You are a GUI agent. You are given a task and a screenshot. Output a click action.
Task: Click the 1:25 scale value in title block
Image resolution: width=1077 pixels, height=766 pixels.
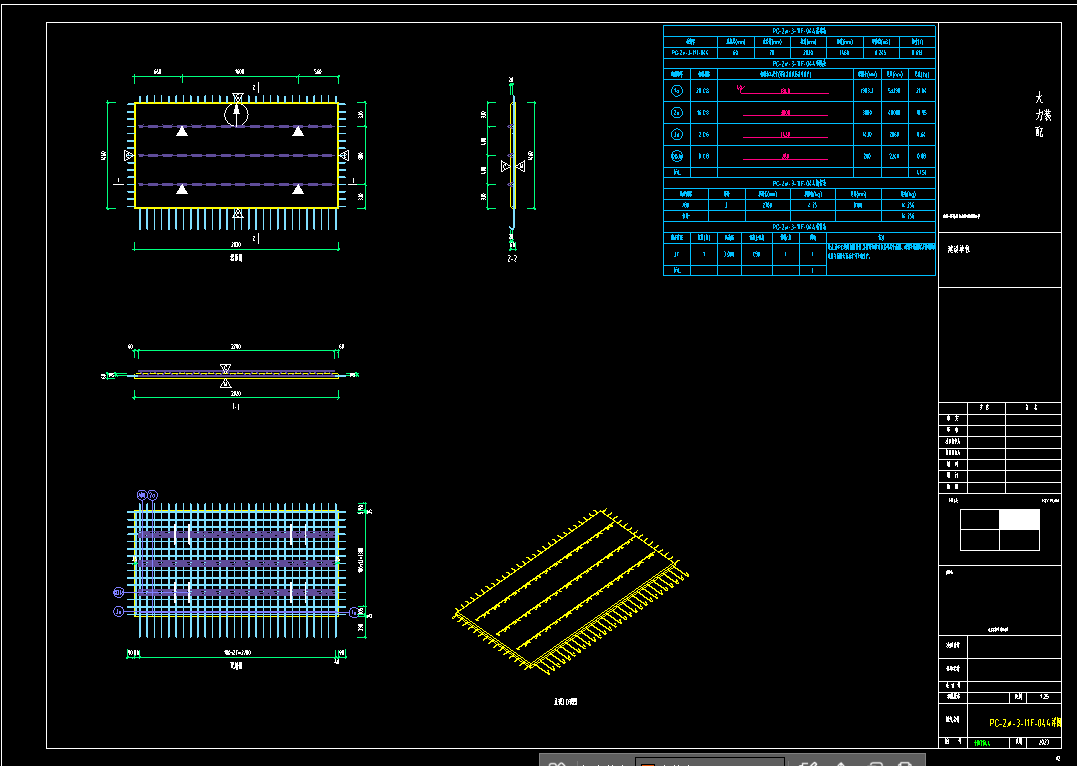[1045, 697]
